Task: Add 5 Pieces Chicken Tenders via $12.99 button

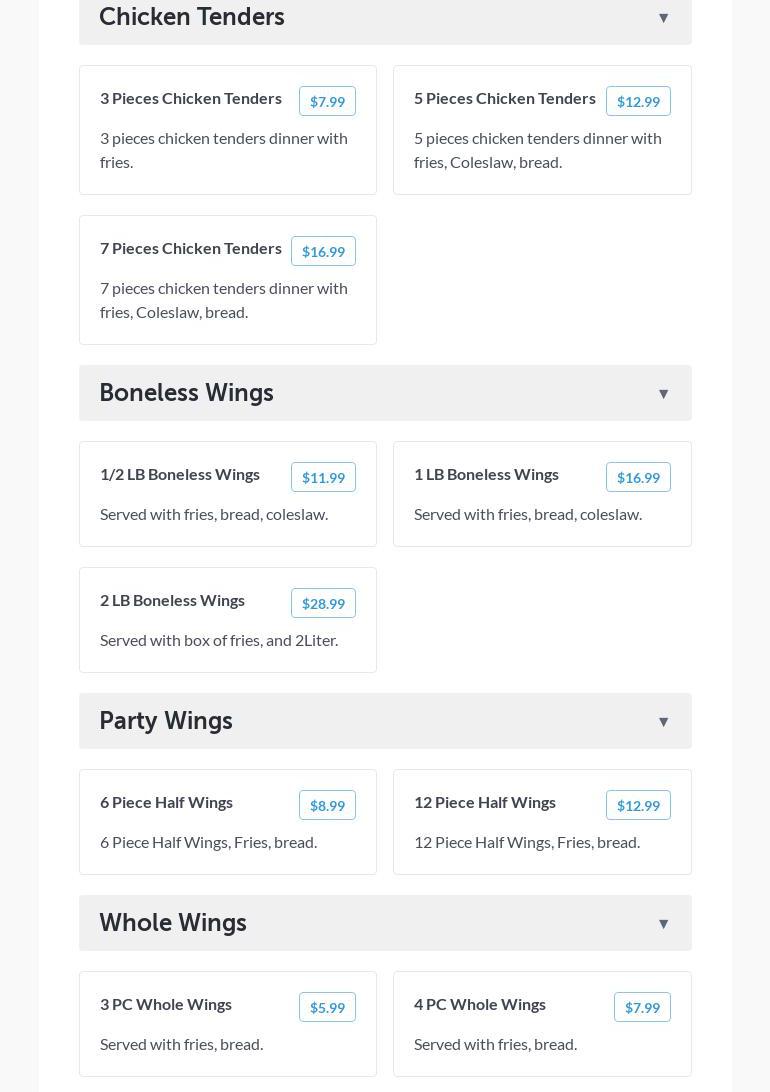Action: [x=638, y=101]
